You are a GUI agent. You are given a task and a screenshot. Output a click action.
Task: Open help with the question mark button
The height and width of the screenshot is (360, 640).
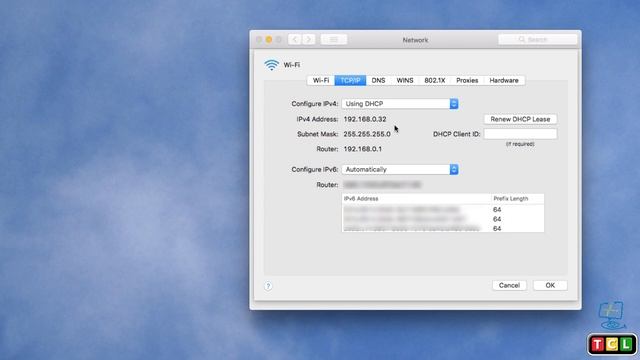pyautogui.click(x=268, y=286)
